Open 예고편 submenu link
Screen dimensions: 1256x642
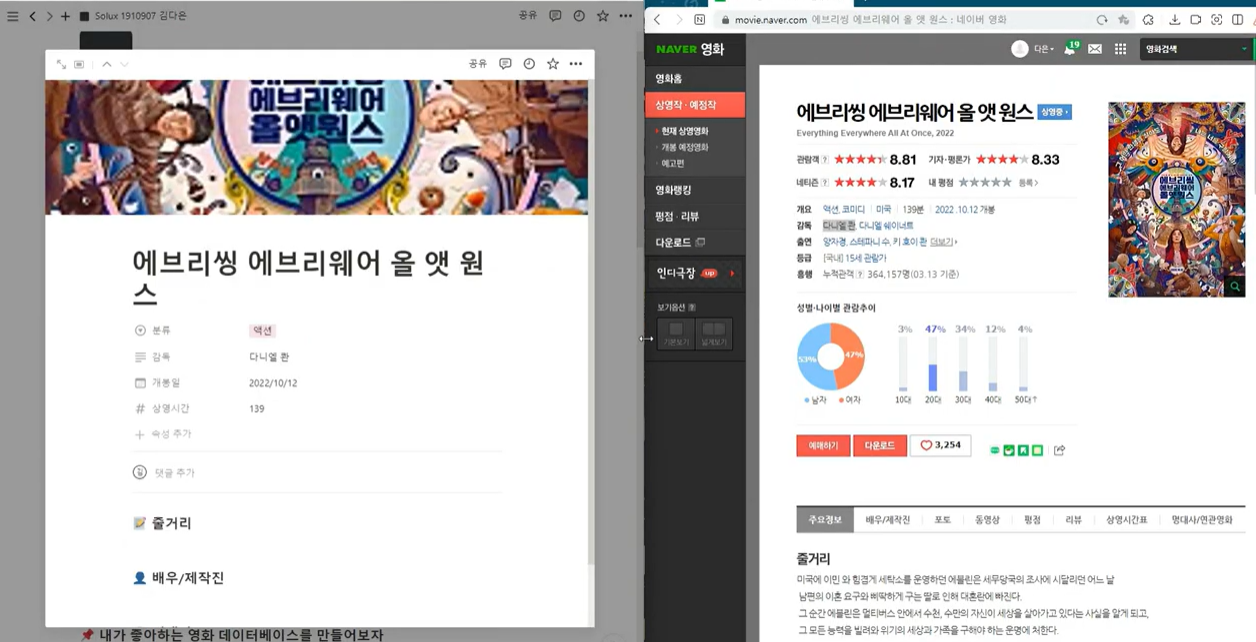click(673, 163)
